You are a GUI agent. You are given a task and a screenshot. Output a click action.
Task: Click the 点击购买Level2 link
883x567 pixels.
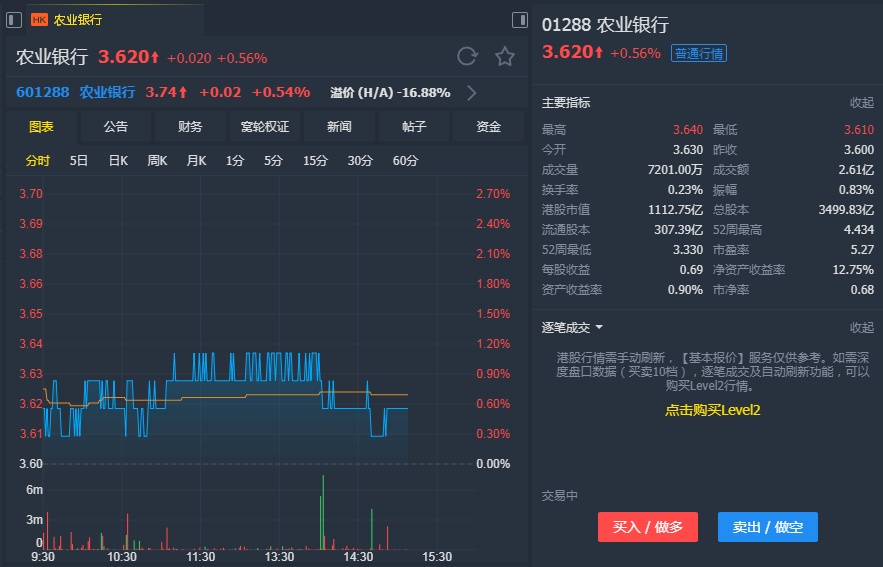pyautogui.click(x=712, y=410)
